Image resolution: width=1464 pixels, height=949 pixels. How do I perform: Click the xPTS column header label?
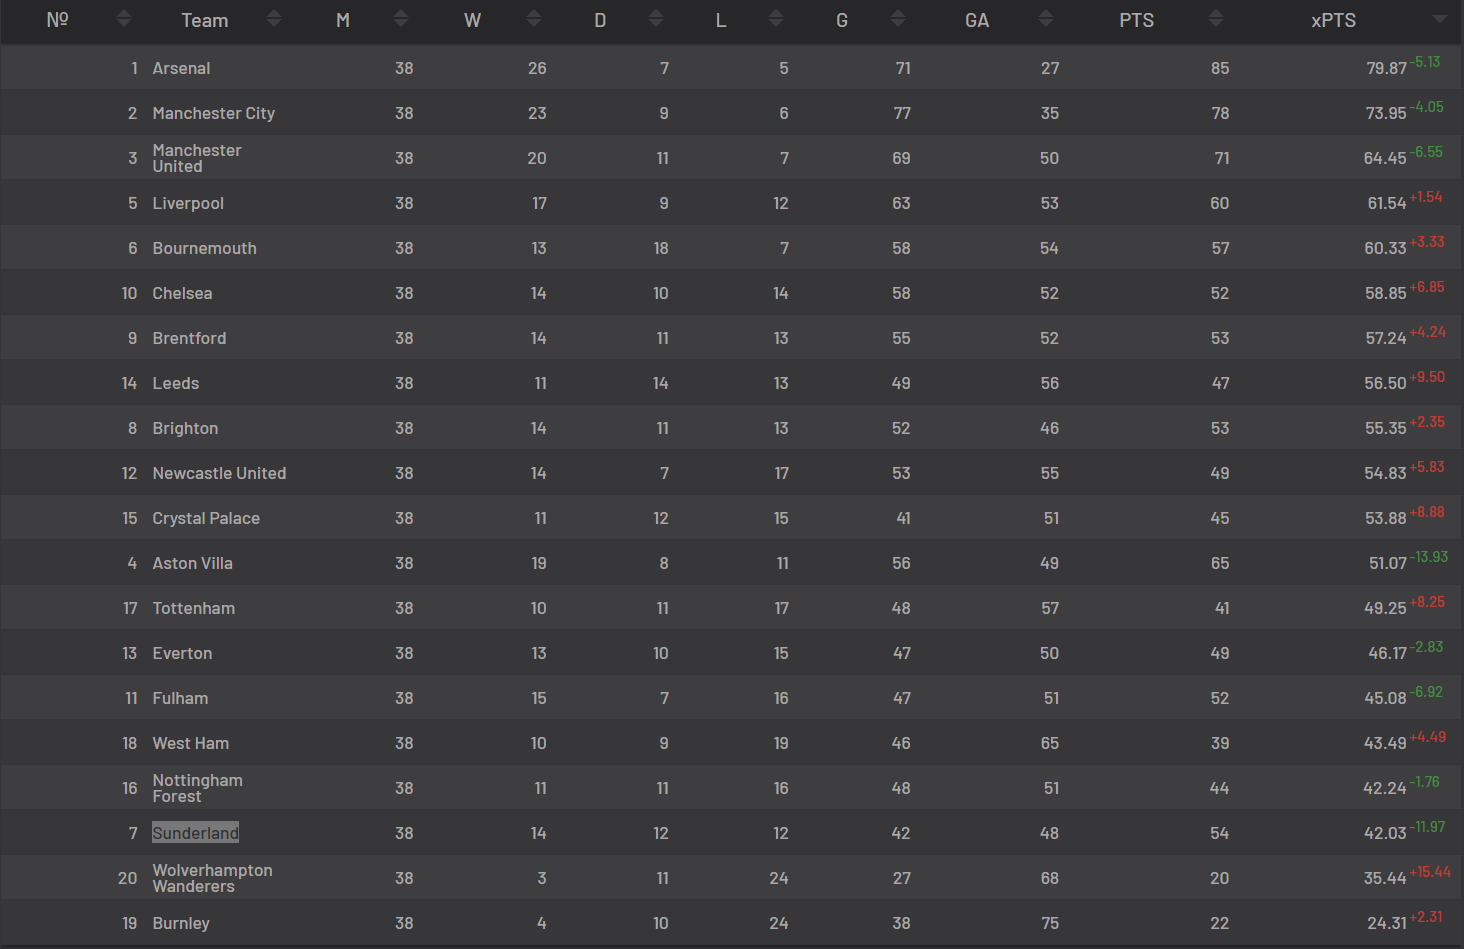tap(1333, 20)
